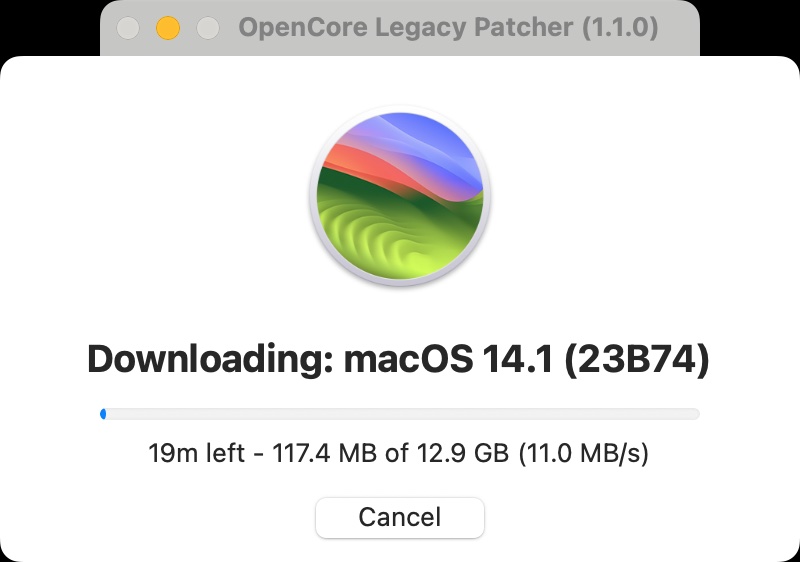The height and width of the screenshot is (562, 800).
Task: Click the middle of the download progress bar
Action: pyautogui.click(x=400, y=414)
